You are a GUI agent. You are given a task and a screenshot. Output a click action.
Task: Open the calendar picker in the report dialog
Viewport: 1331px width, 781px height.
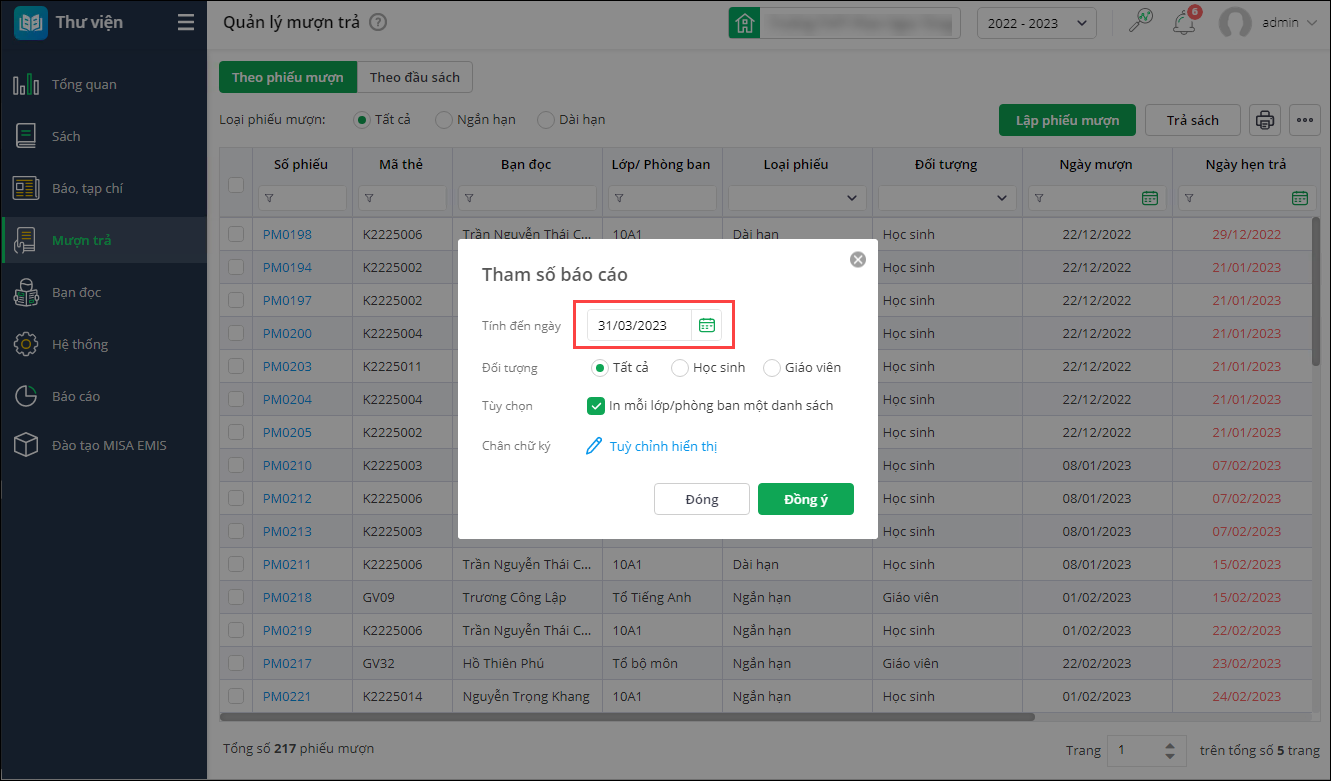click(x=707, y=325)
